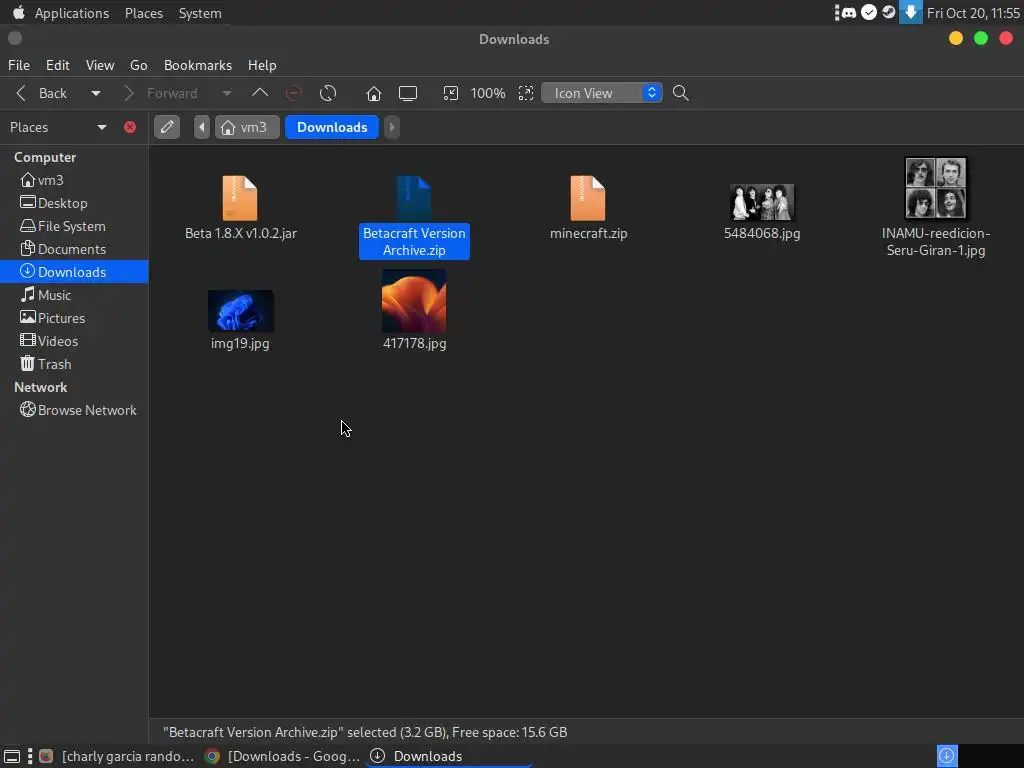The height and width of the screenshot is (768, 1024).
Task: Click the zoom in icon
Action: point(526,93)
